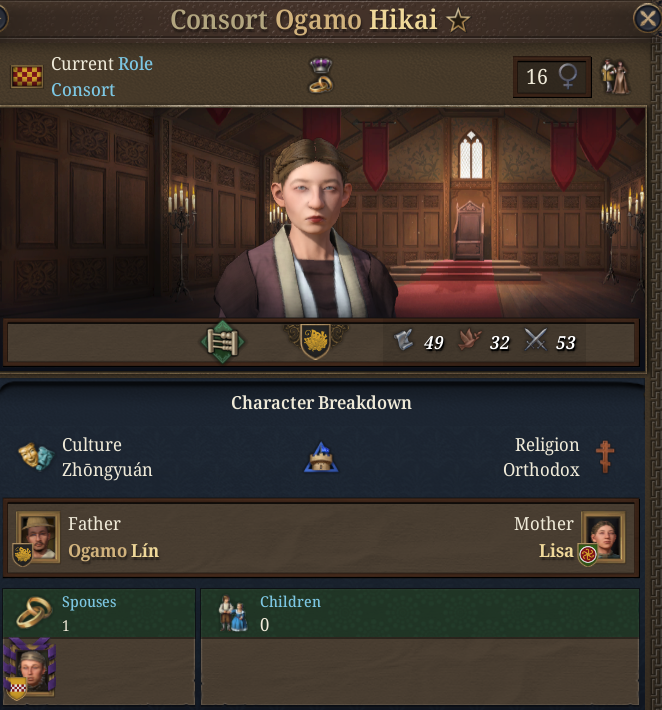The image size is (662, 710).
Task: Click the administrative skill scroll icon
Action: [x=403, y=341]
